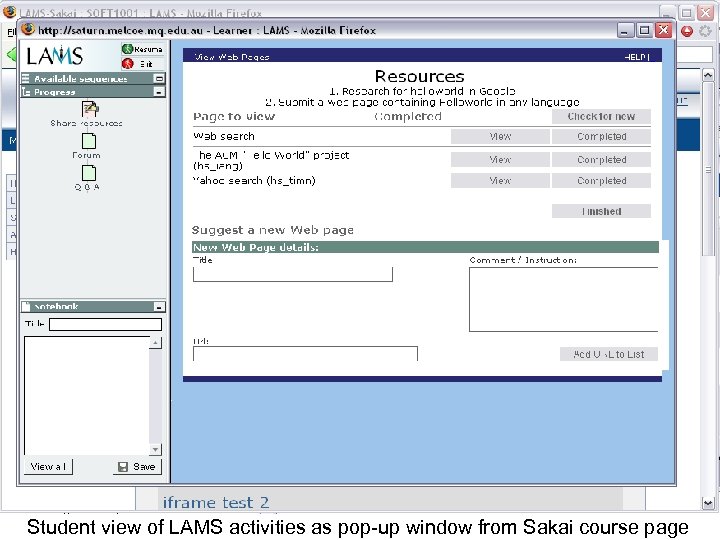Save the notebook entry
The image size is (720, 540).
coord(137,467)
